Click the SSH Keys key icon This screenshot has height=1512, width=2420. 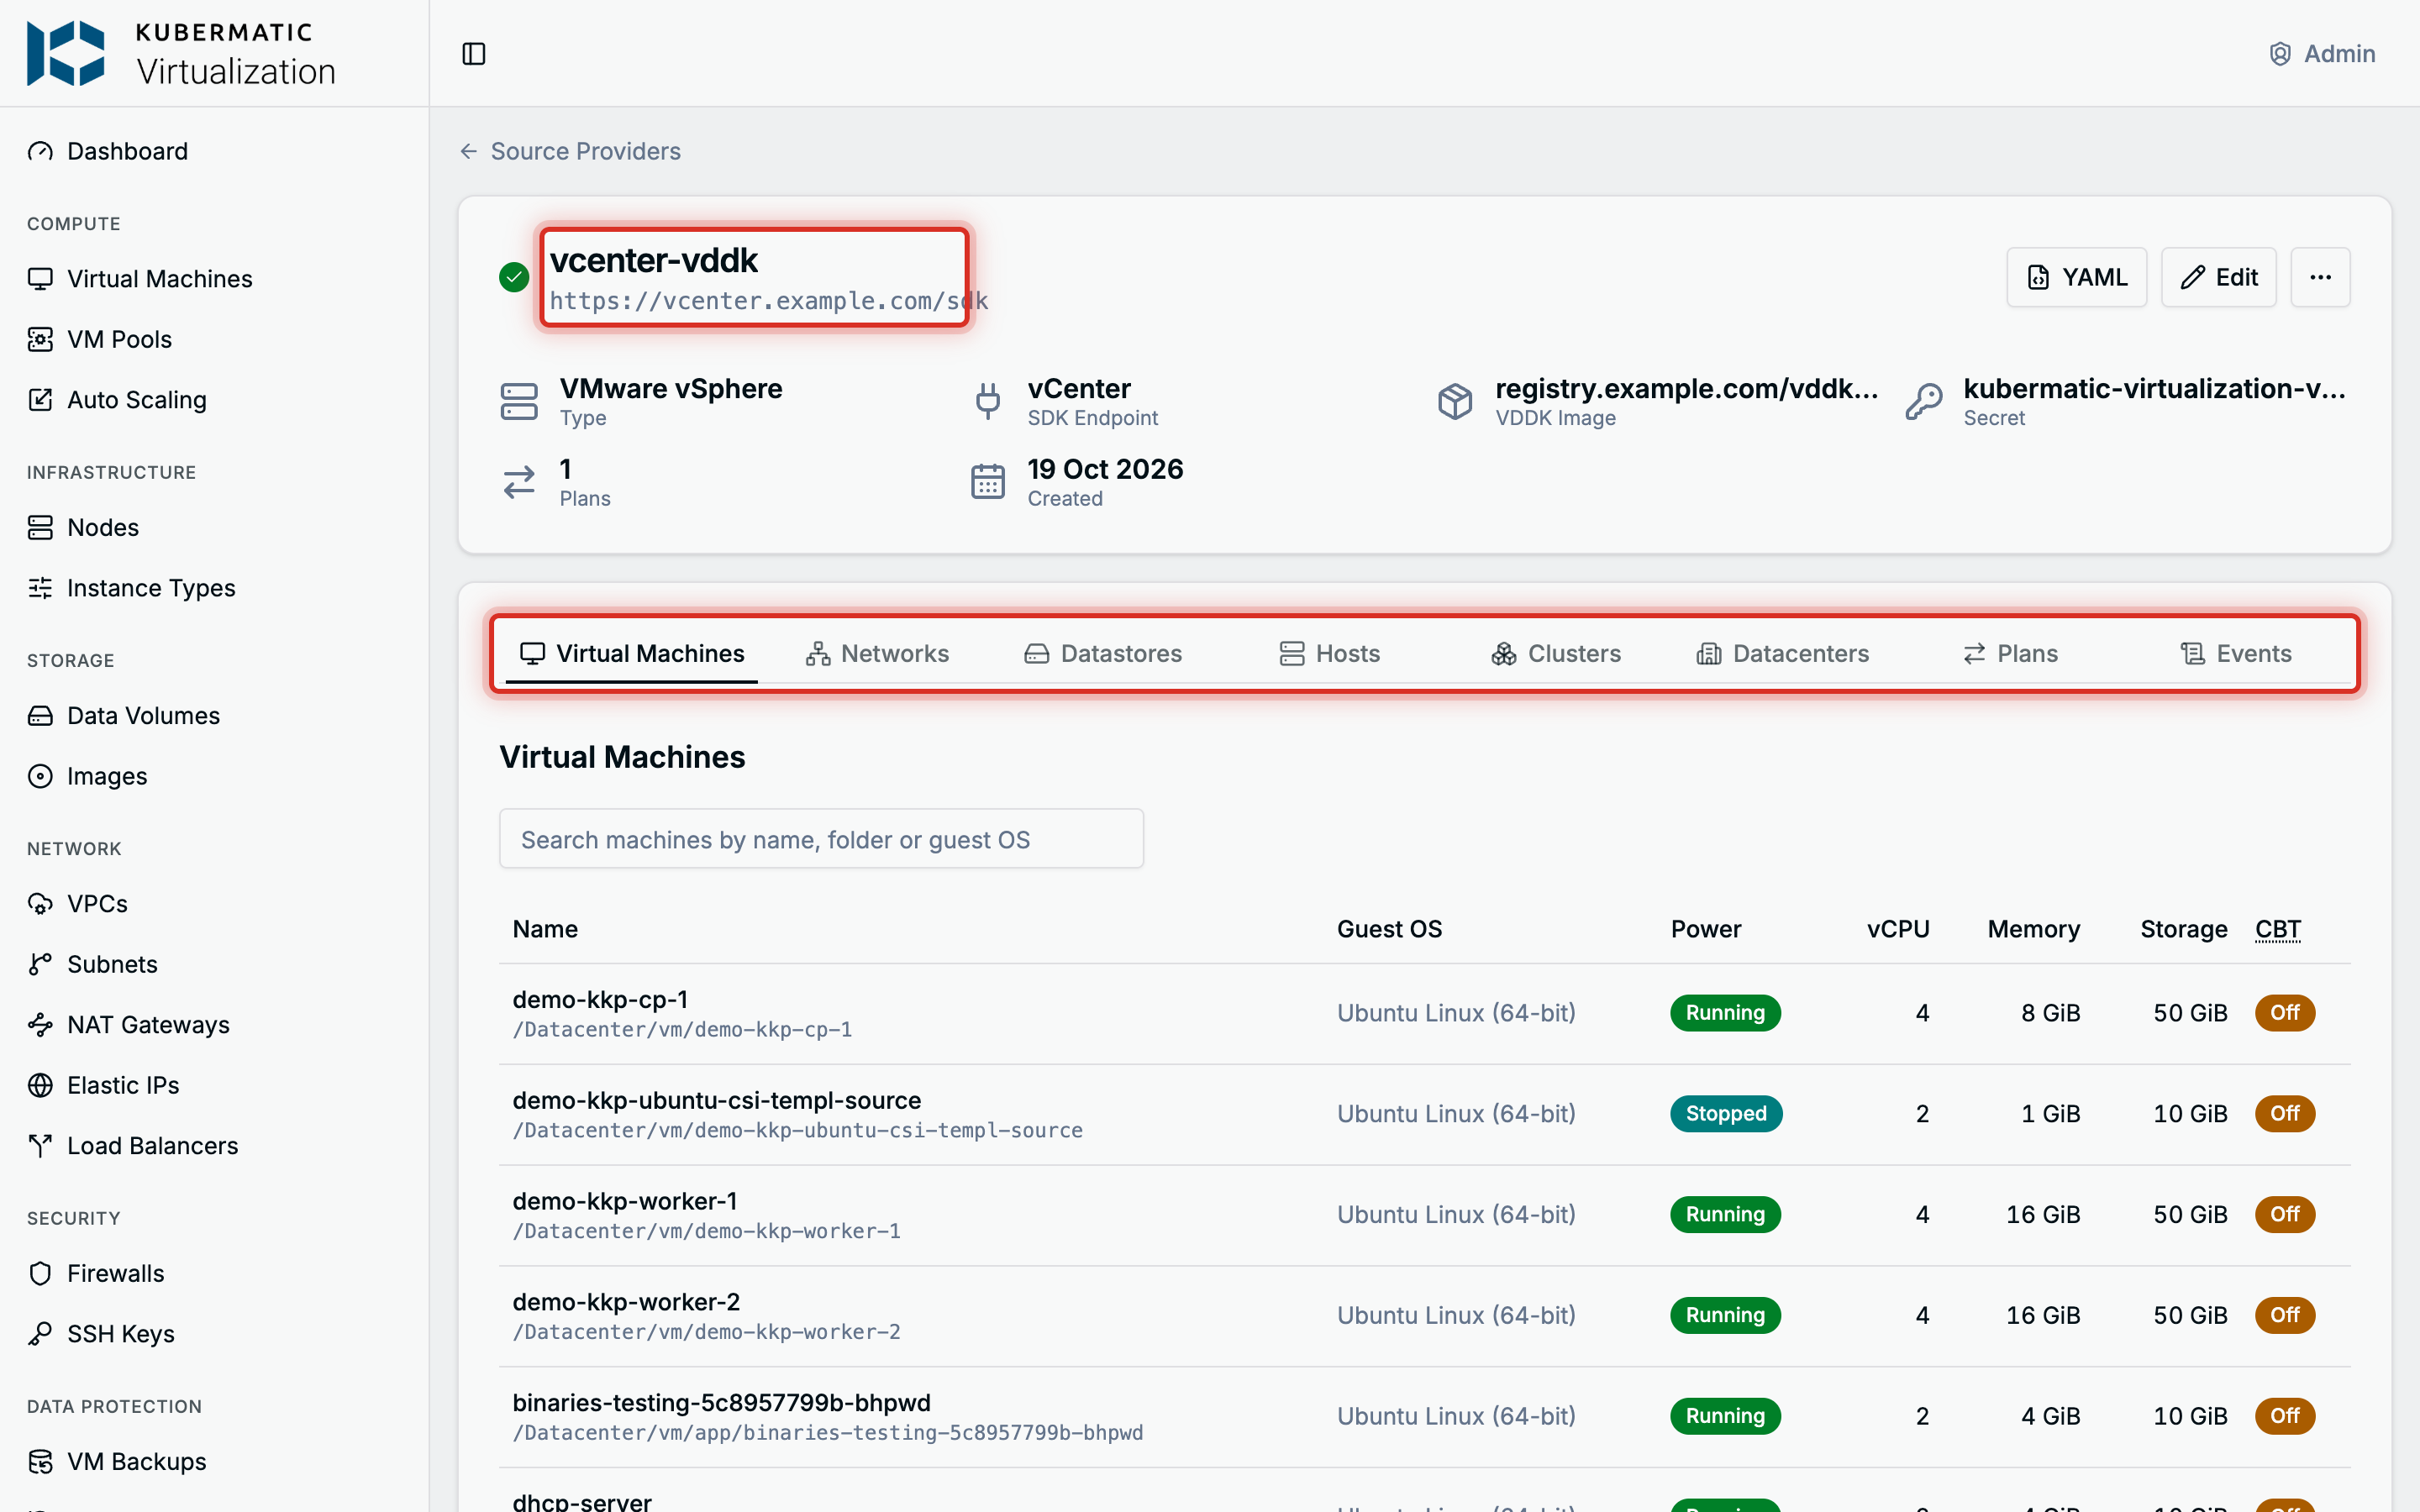pos(40,1334)
